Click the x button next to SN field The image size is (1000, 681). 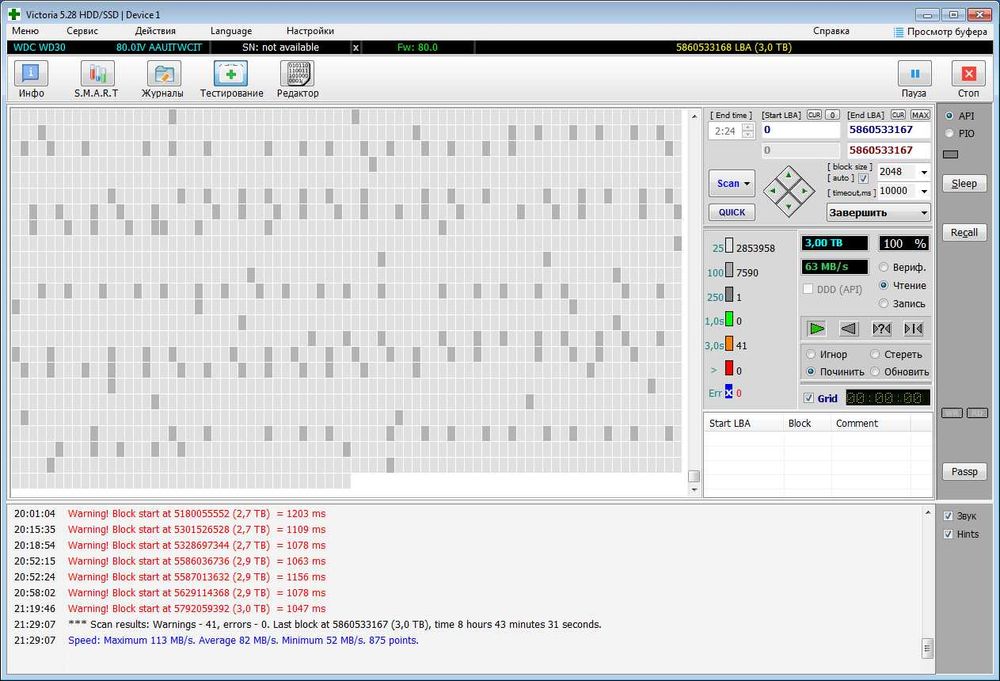click(356, 47)
